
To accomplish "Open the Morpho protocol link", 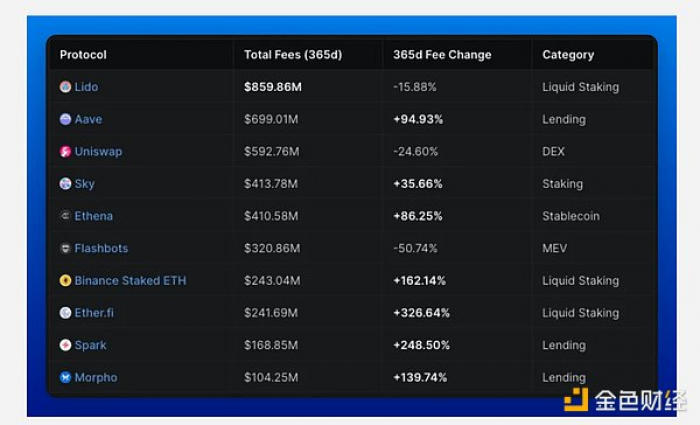I will (x=96, y=378).
